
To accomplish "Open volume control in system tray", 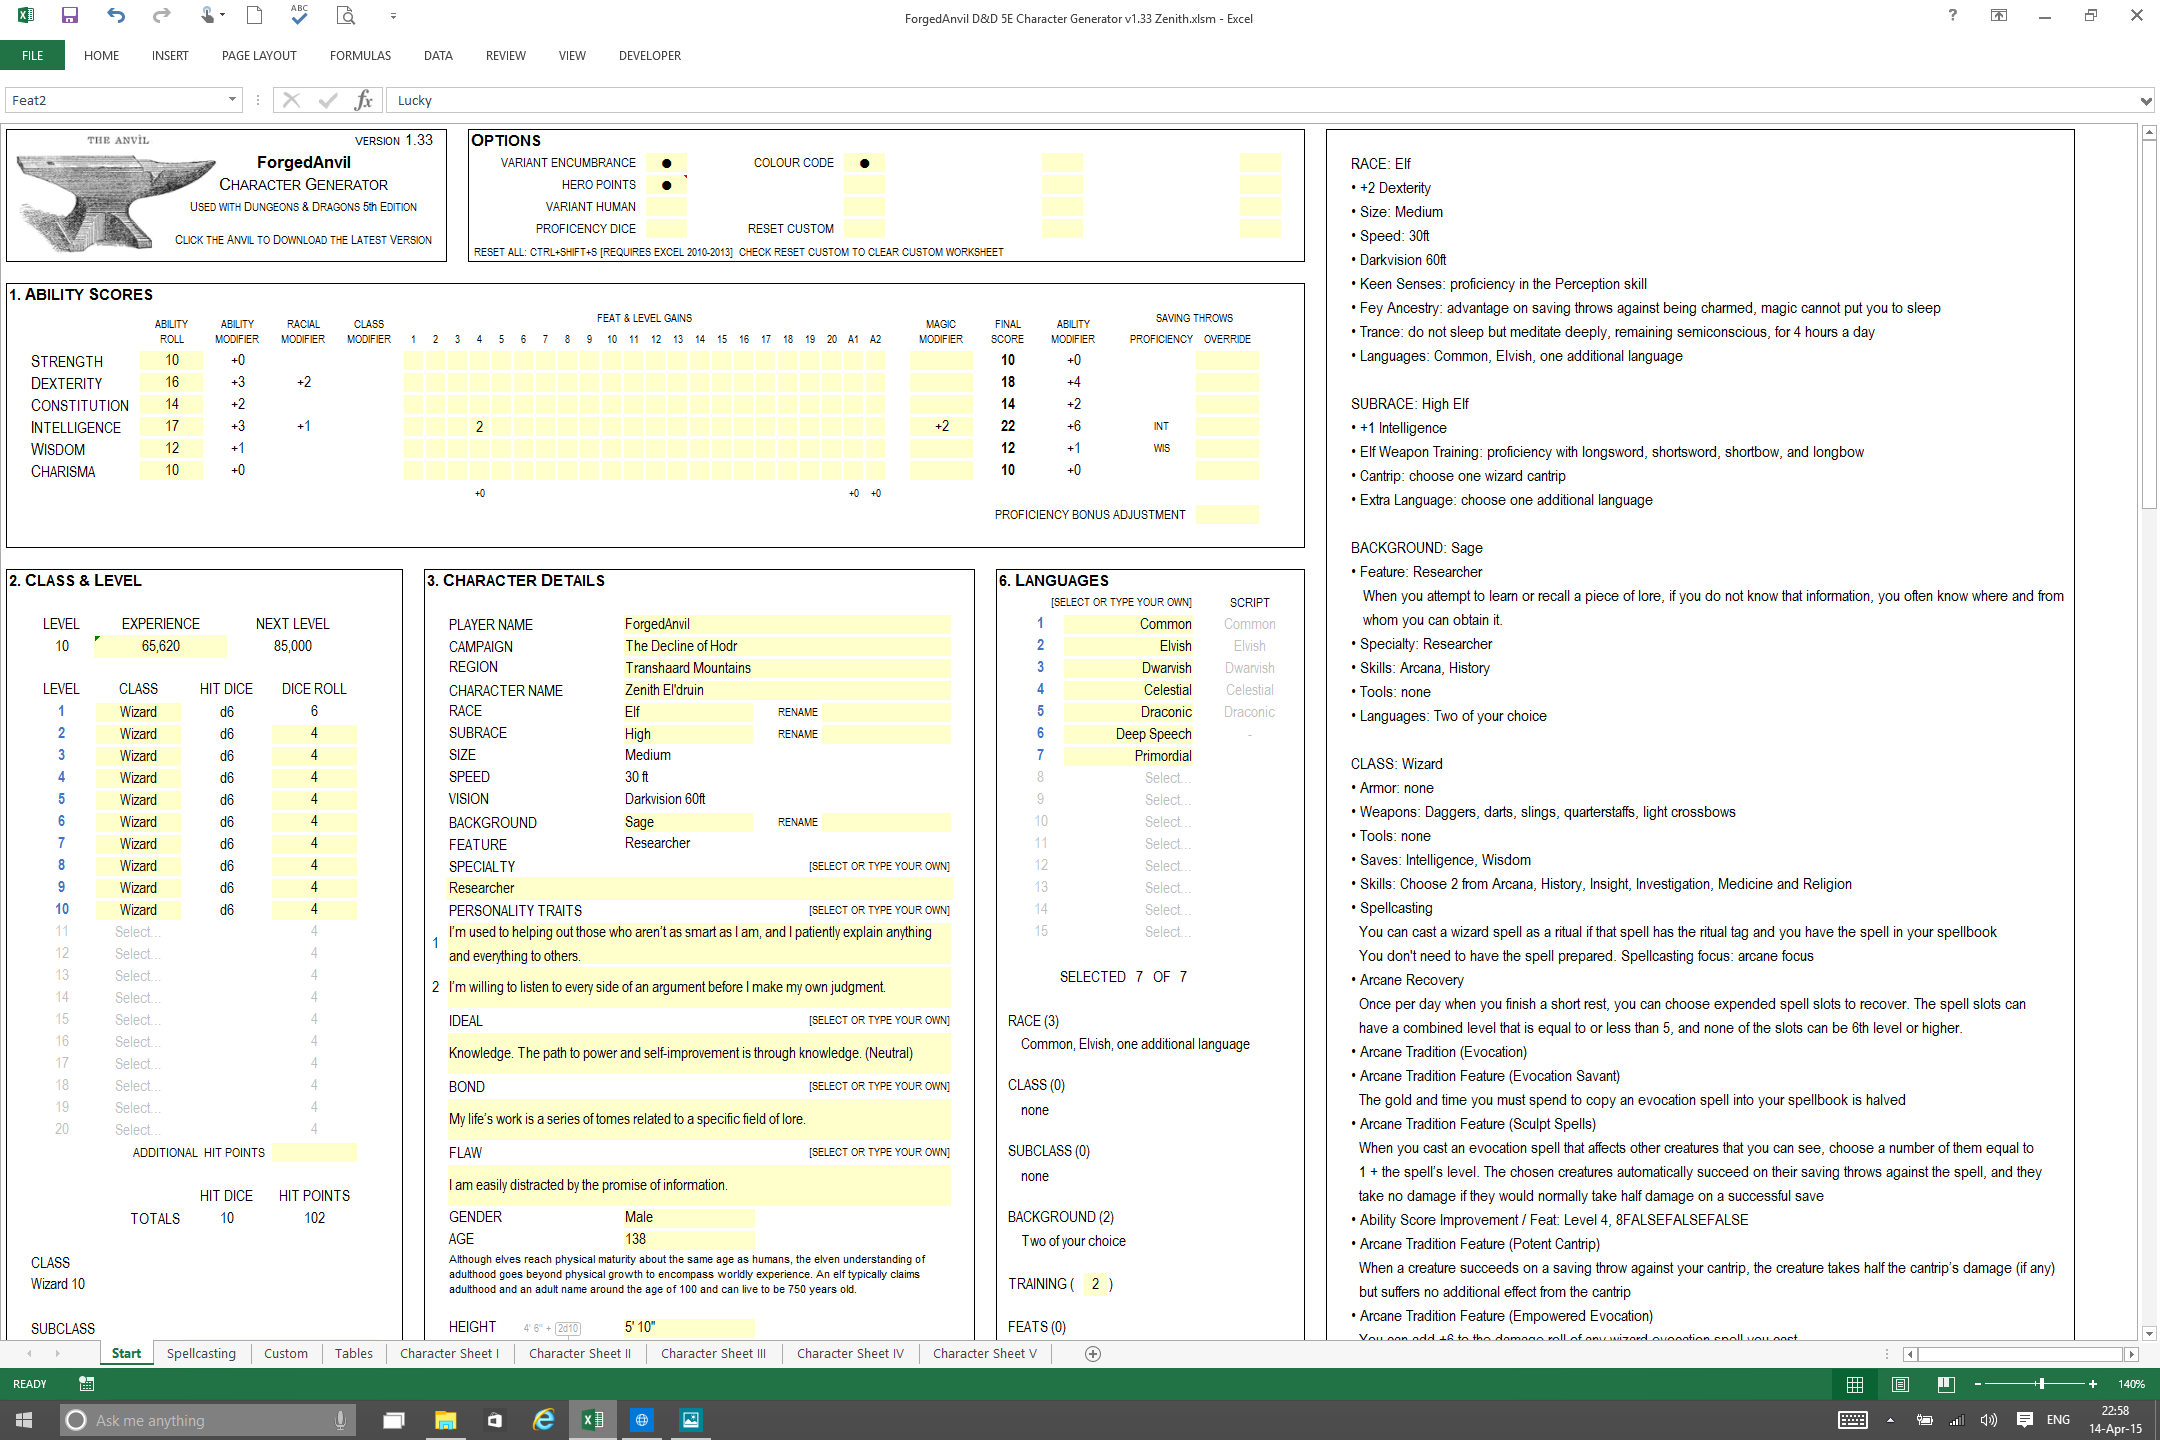I will point(1989,1420).
